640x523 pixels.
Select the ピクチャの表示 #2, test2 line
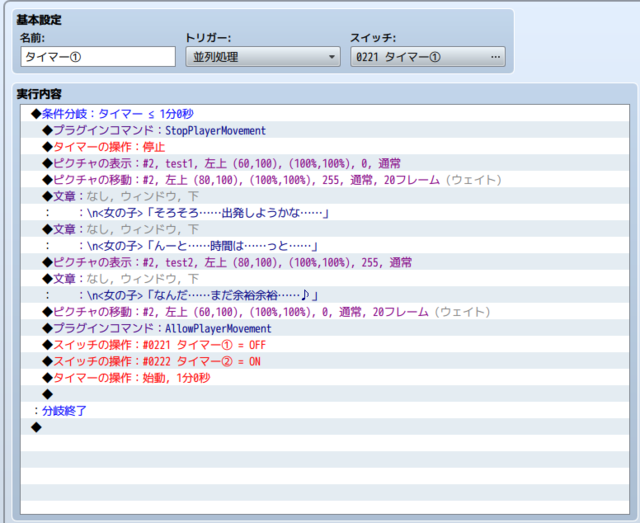[x=325, y=262]
